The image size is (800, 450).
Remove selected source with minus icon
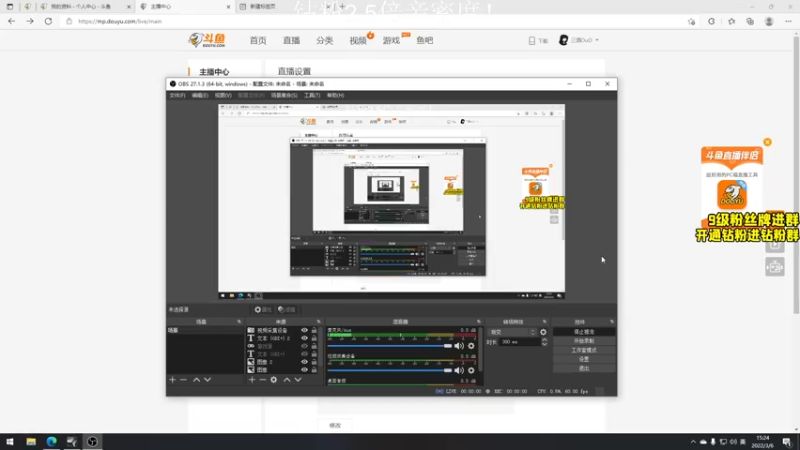pos(263,380)
